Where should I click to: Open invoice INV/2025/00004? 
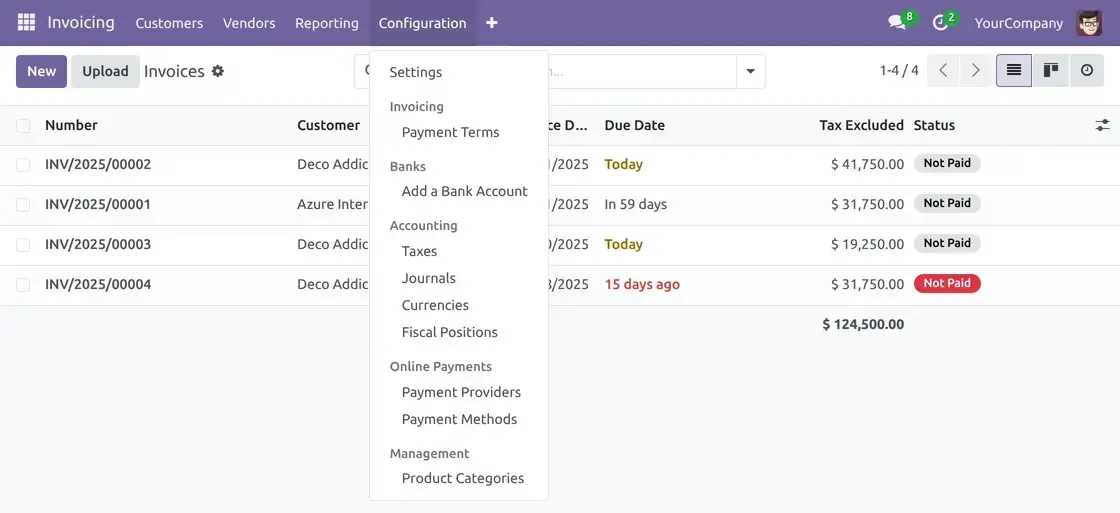pyautogui.click(x=98, y=284)
